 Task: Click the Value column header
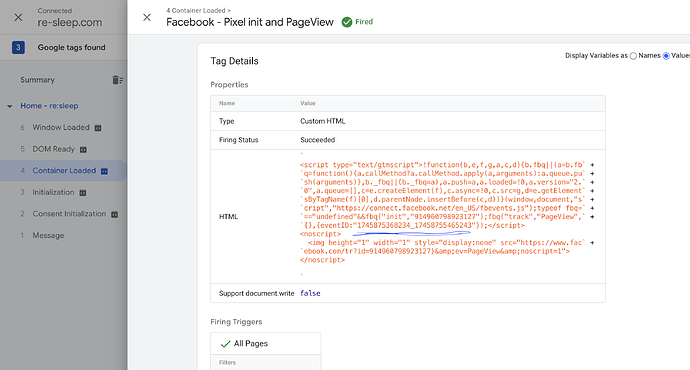pos(308,103)
